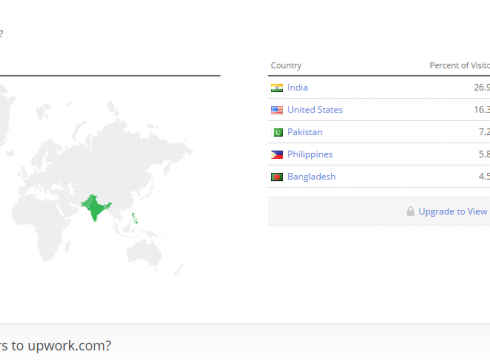Viewport: 490px width, 360px height.
Task: Click the lock icon beside Upgrade to View
Action: pyautogui.click(x=410, y=211)
